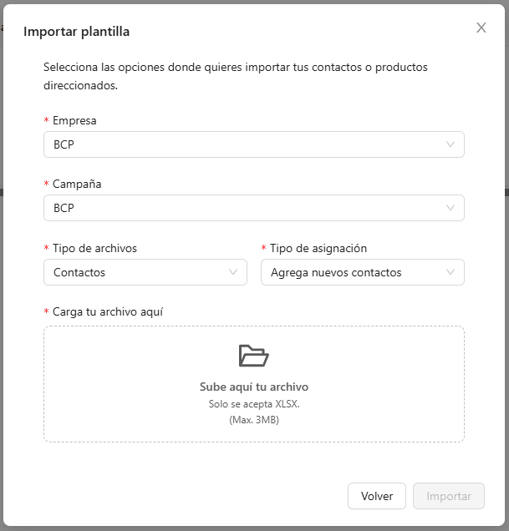Expand the Empresa dropdown arrow
509x531 pixels.
[x=450, y=145]
